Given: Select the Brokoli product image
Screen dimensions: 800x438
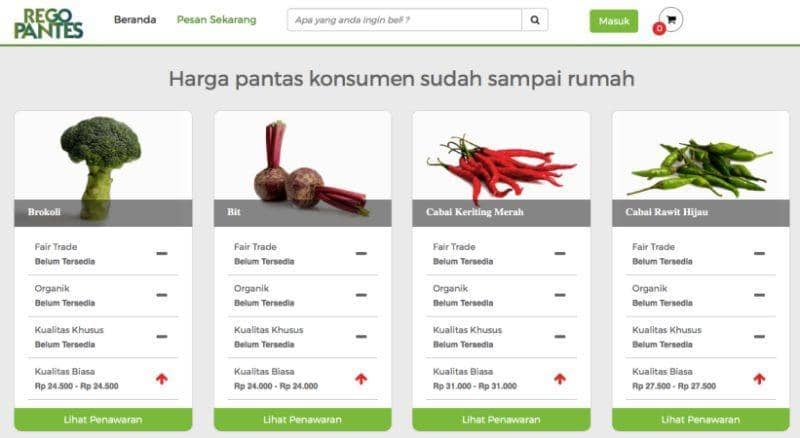Looking at the screenshot, I should coord(103,168).
